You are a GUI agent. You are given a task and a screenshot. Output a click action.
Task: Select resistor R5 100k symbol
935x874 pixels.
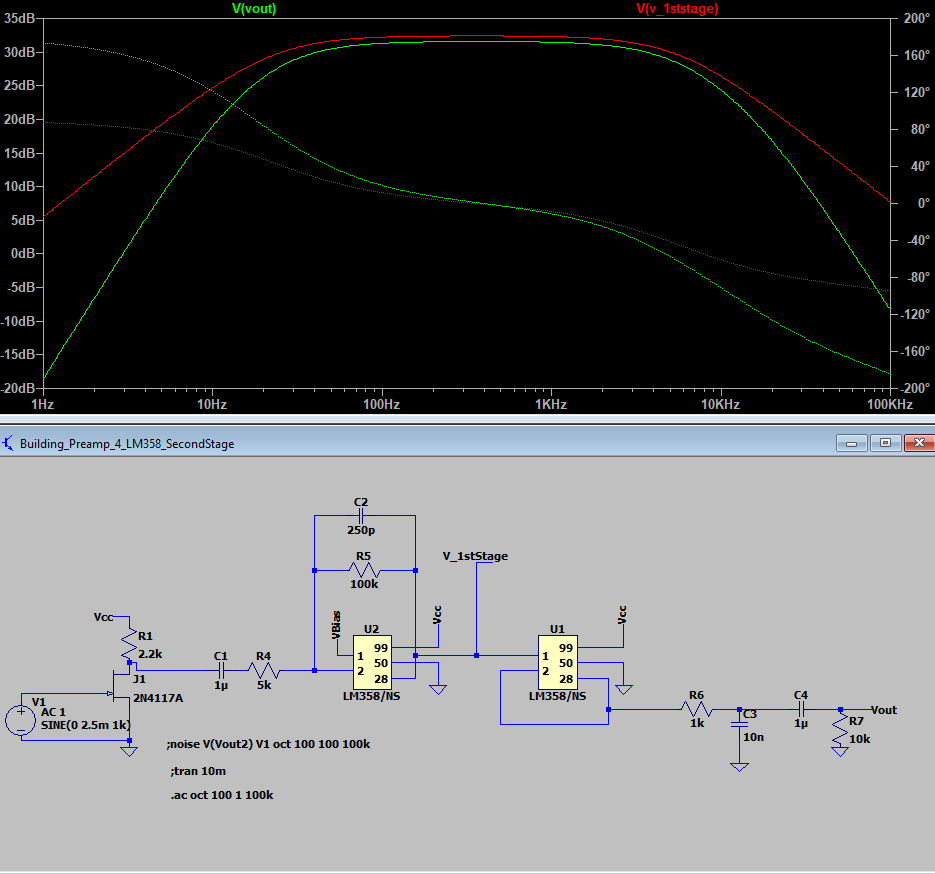tap(363, 571)
